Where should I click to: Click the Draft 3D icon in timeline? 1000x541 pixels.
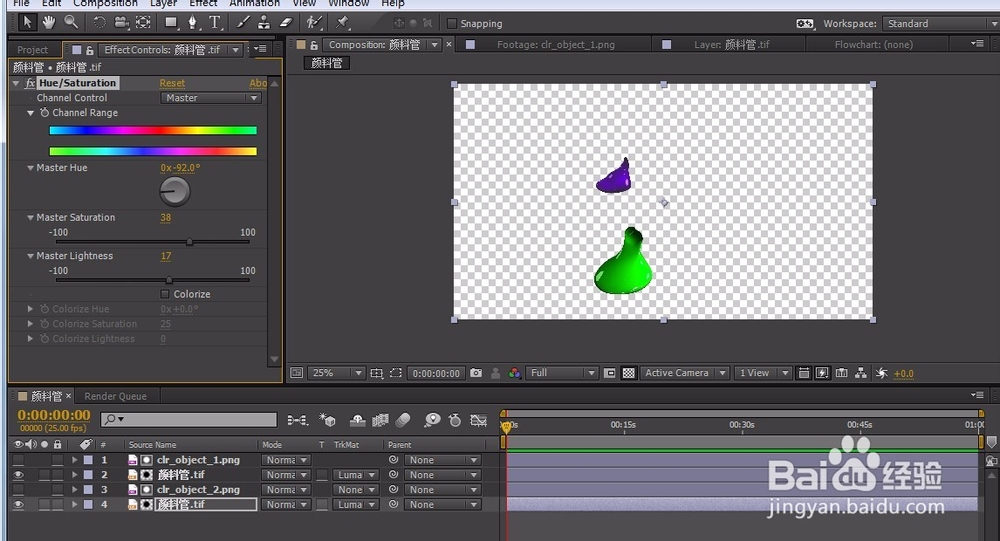pos(328,420)
